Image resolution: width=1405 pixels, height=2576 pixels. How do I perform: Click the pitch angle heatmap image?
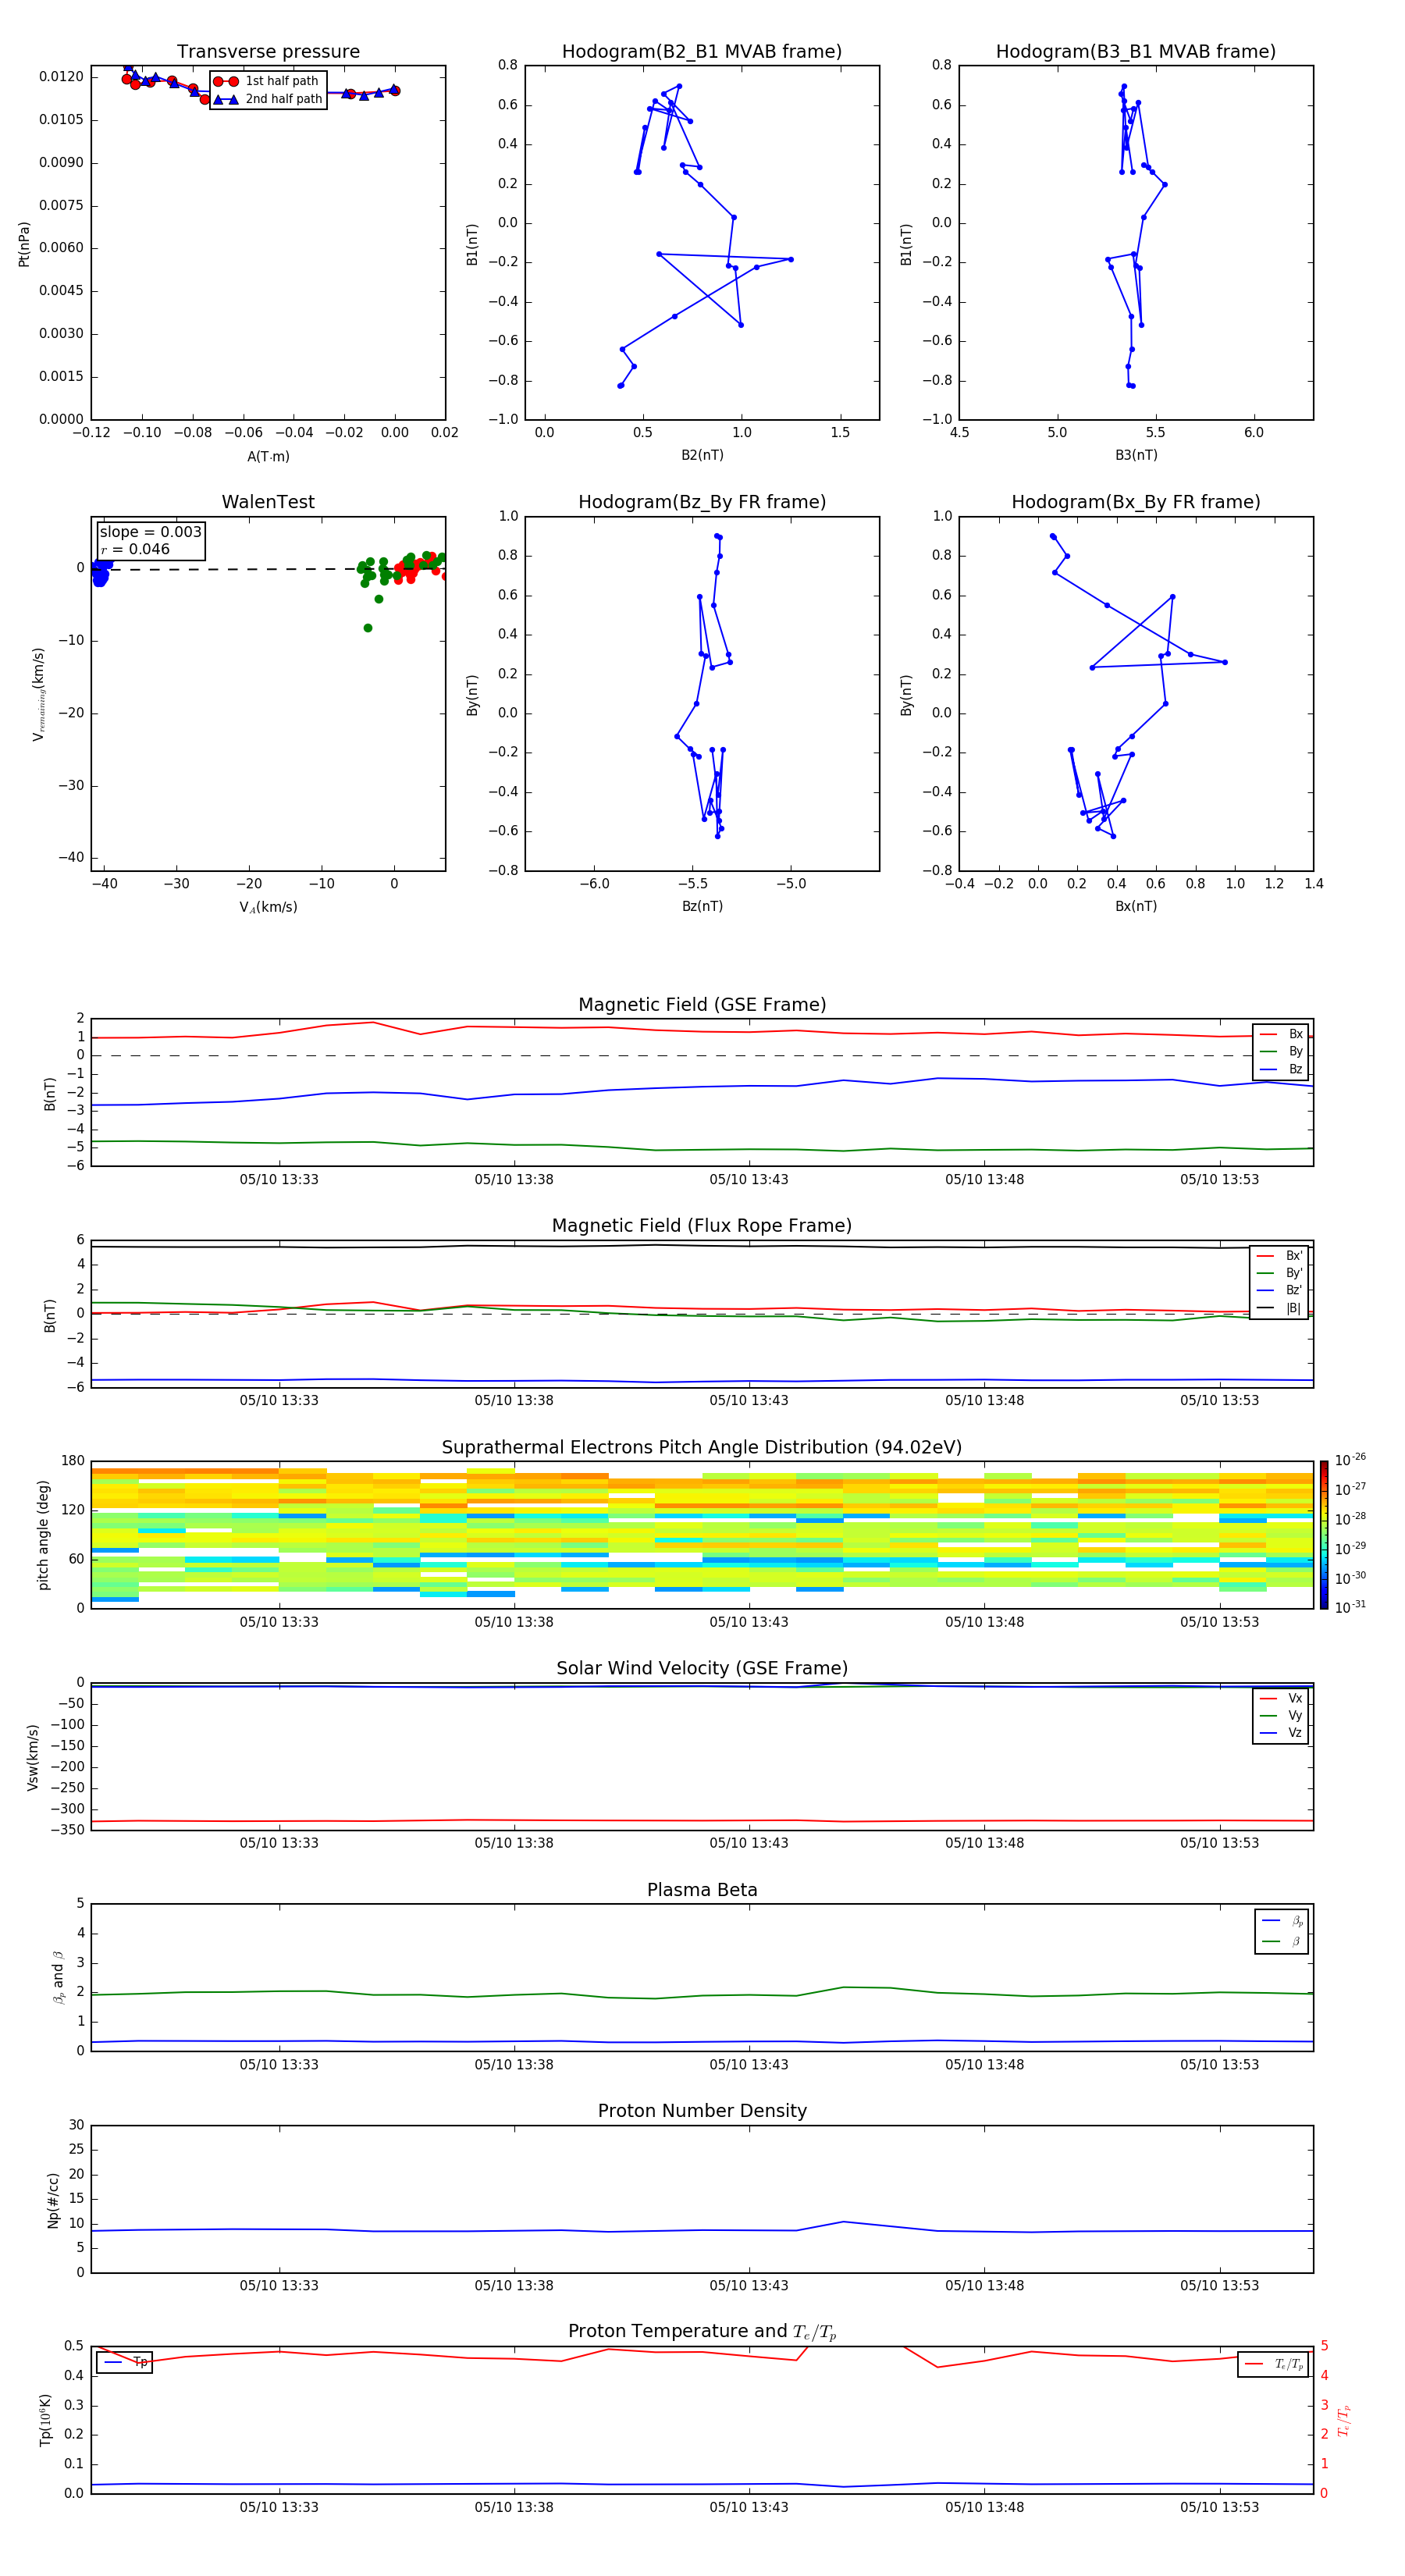click(702, 1535)
